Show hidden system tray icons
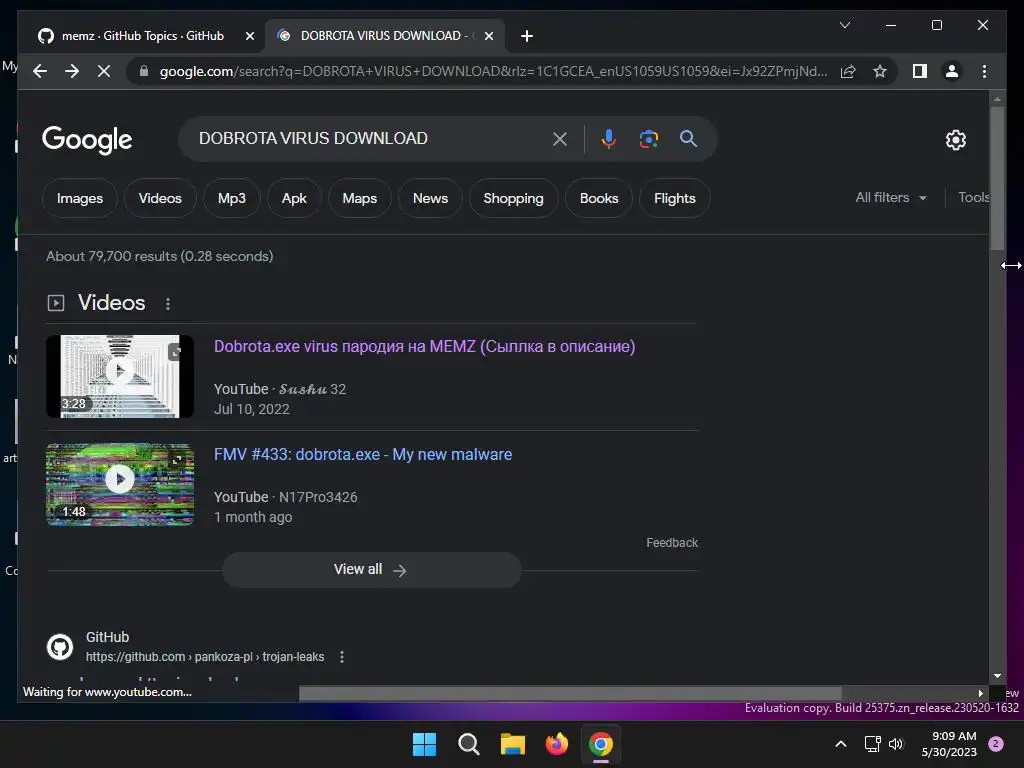Viewport: 1024px width, 768px height. pos(841,744)
